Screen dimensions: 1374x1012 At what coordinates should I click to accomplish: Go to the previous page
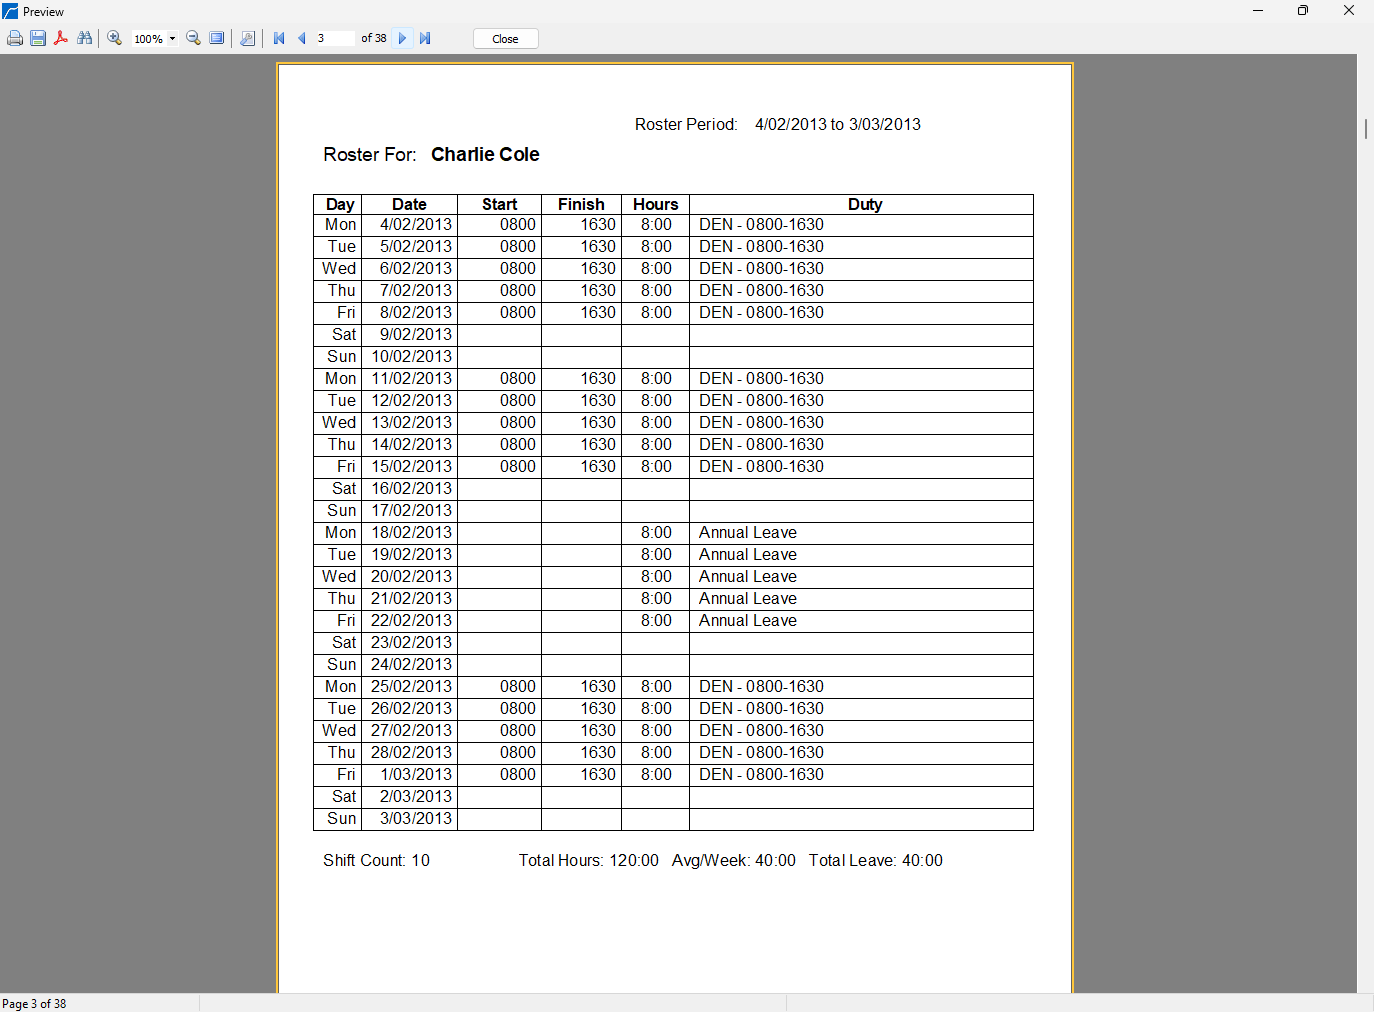point(302,38)
